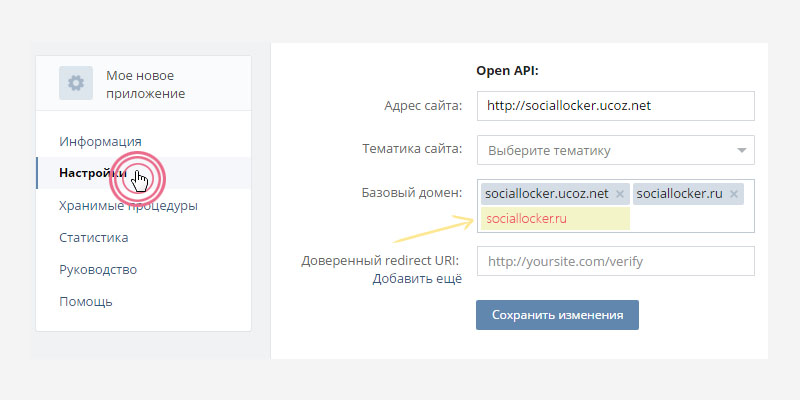The image size is (800, 400).
Task: Go to Настройки in the sidebar
Action: pos(90,173)
